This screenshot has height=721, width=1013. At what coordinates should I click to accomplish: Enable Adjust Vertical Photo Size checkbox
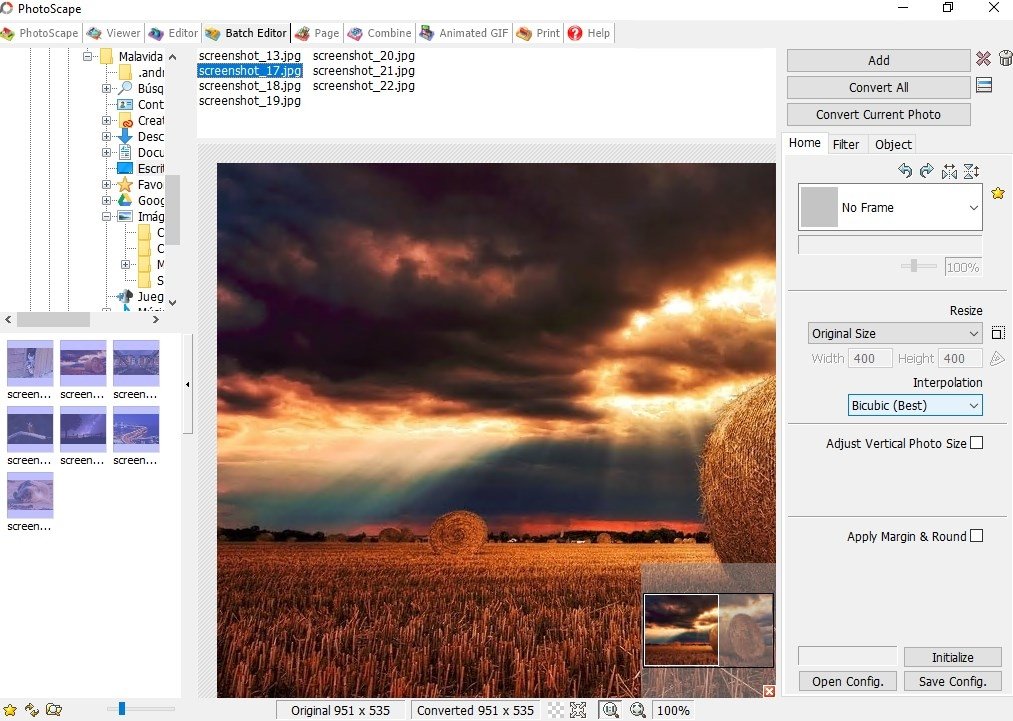(976, 443)
